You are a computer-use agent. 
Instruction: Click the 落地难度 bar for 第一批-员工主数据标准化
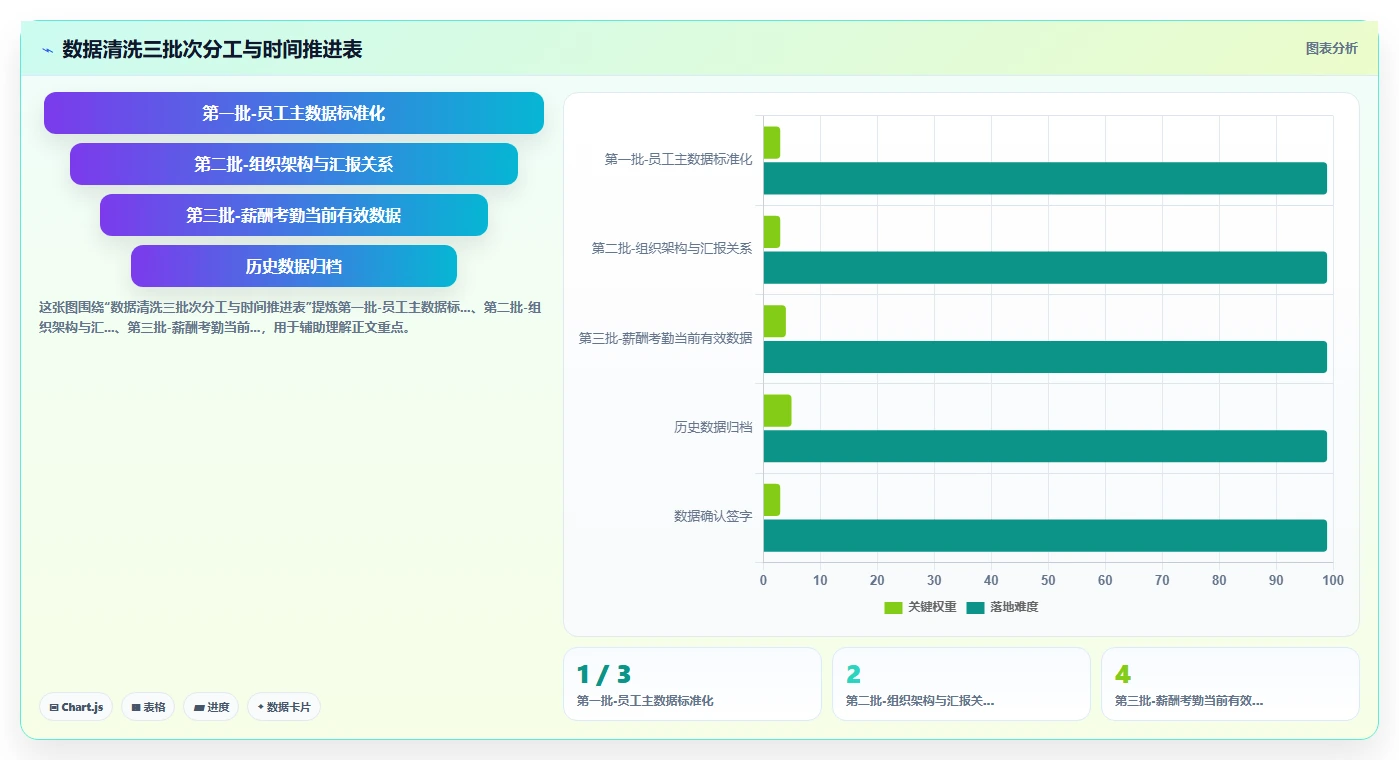click(x=1045, y=178)
